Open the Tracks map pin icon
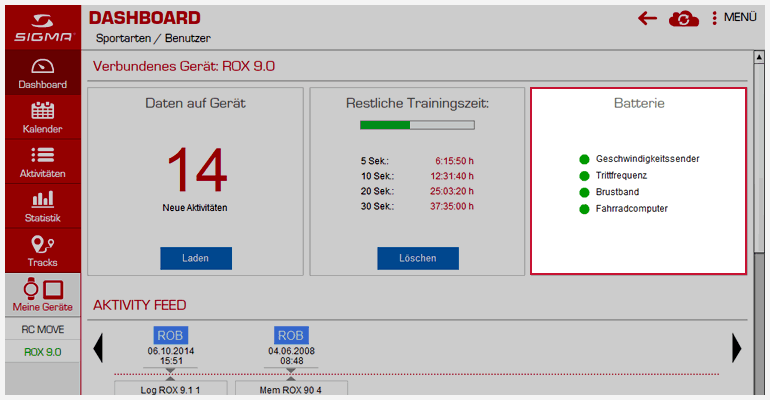Viewport: 770px width, 400px height. coord(43,244)
